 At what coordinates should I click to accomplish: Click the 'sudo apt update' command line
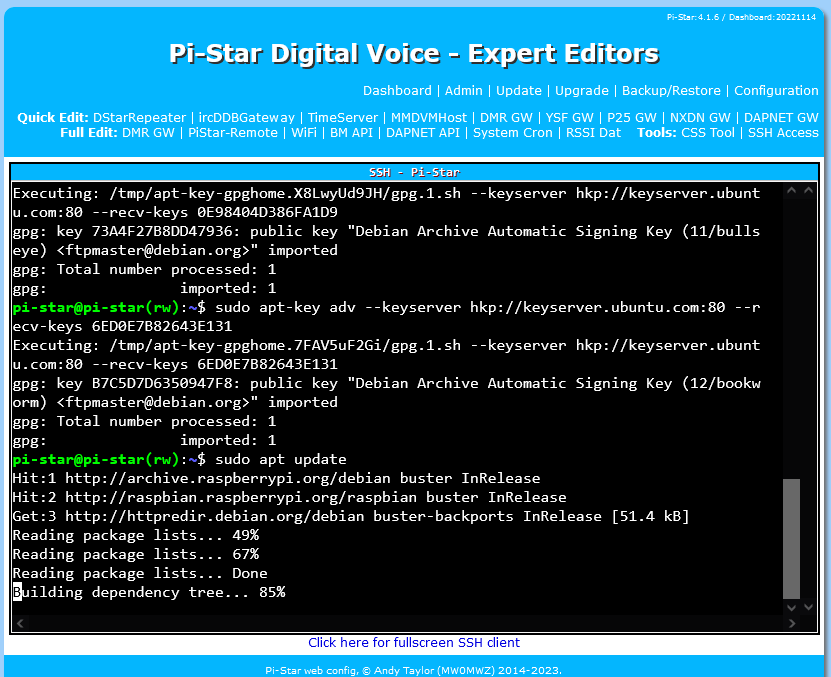180,459
